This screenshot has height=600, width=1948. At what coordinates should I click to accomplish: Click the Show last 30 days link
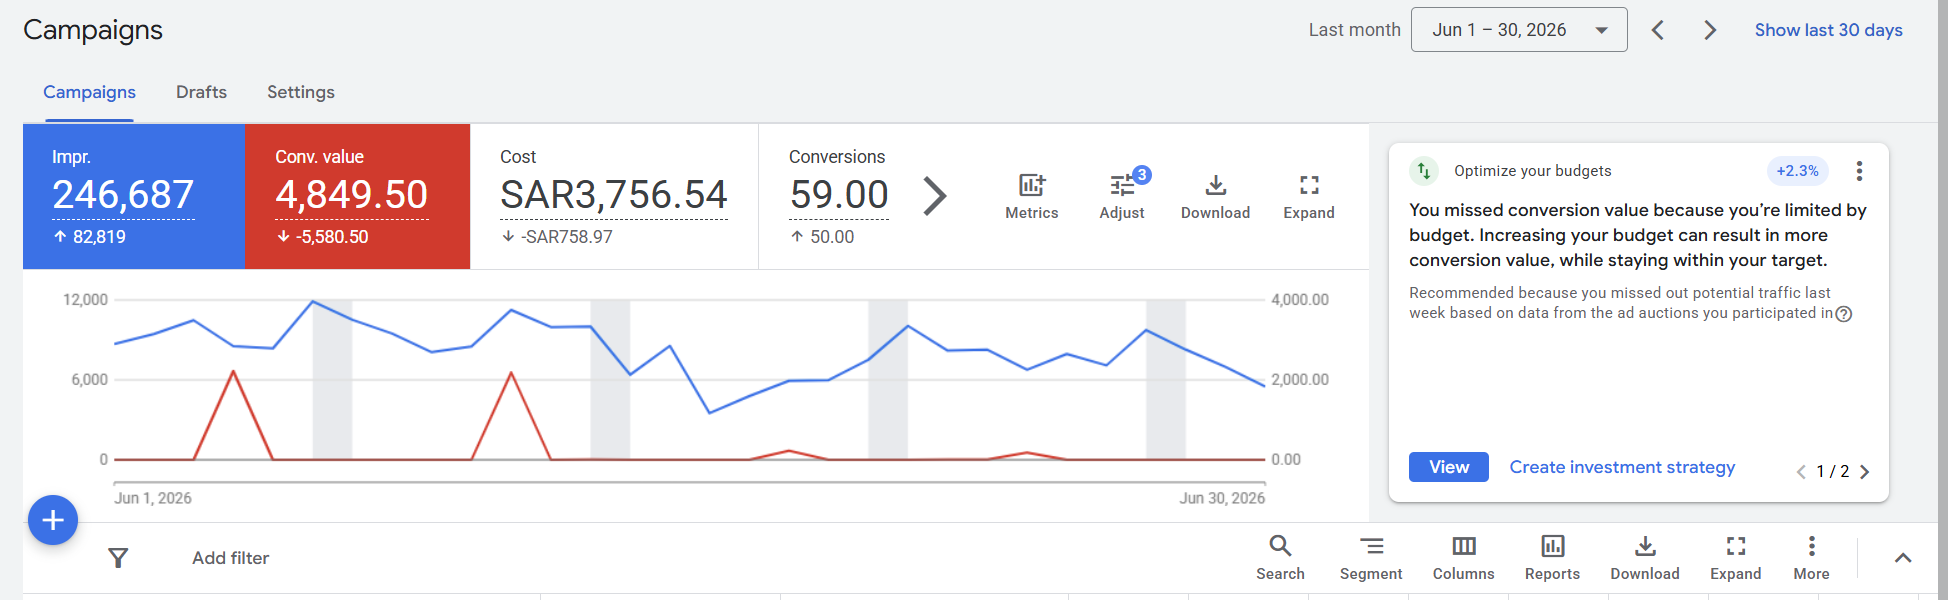[x=1828, y=30]
